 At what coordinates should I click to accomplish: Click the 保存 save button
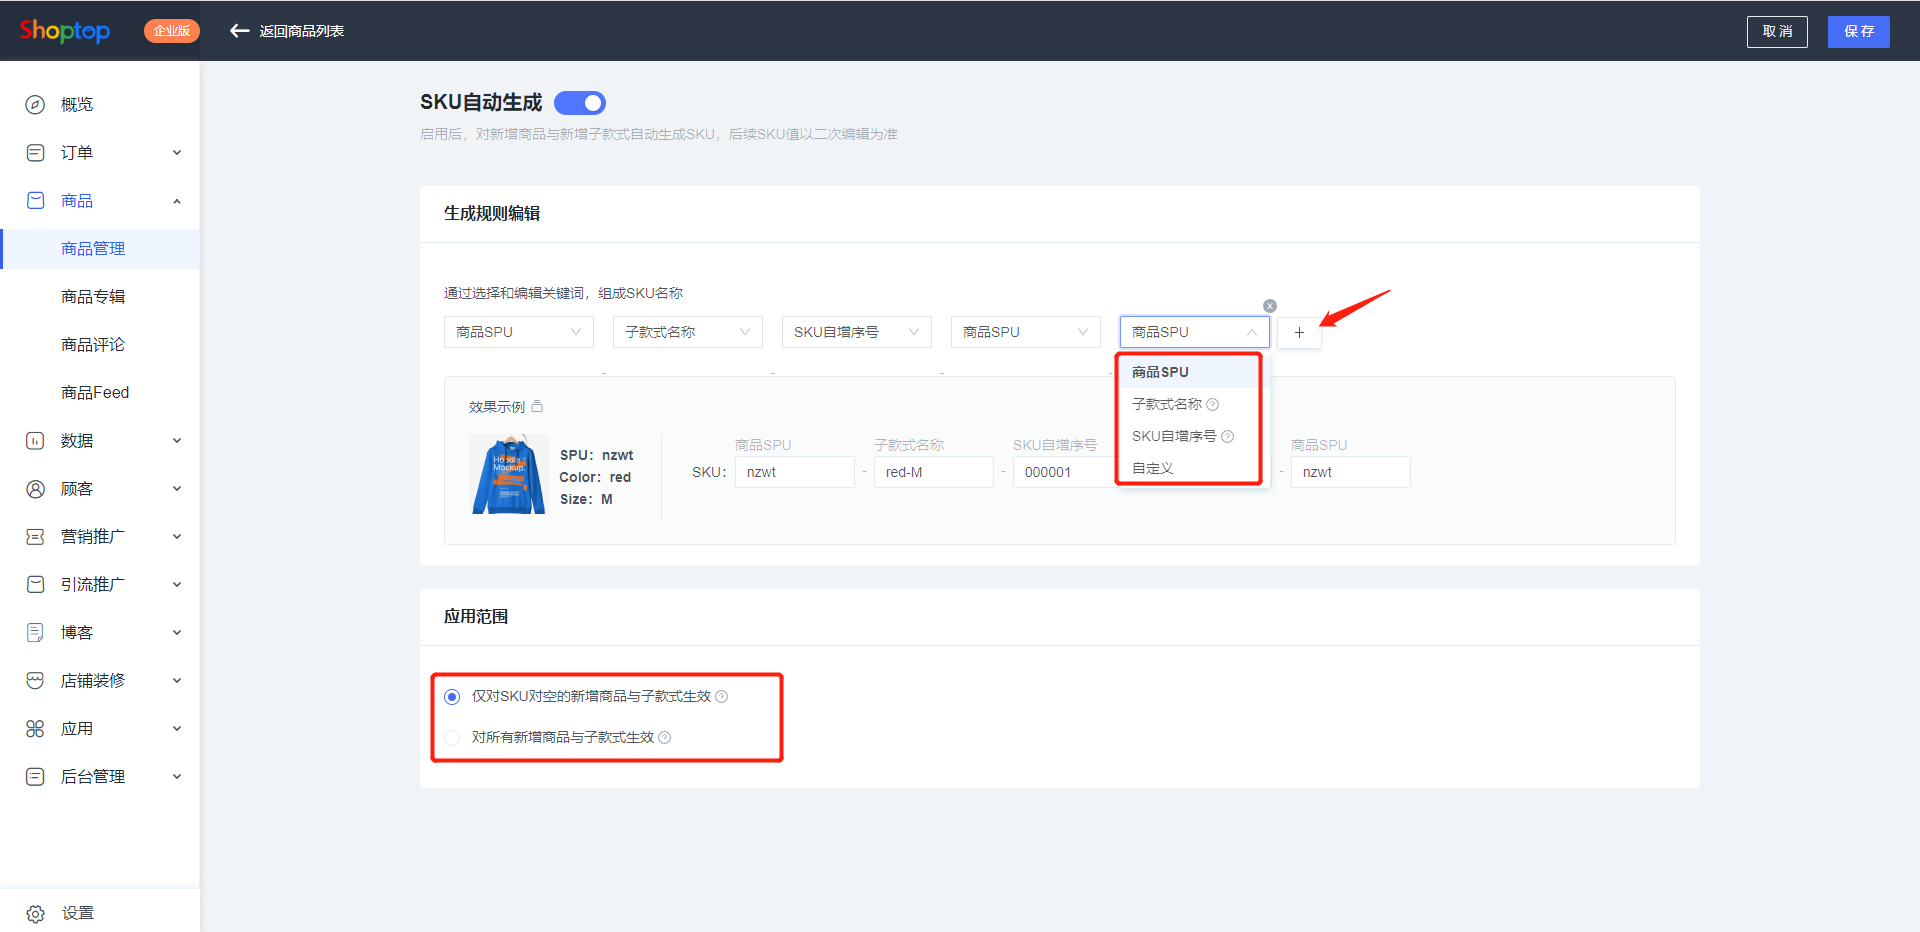point(1858,32)
